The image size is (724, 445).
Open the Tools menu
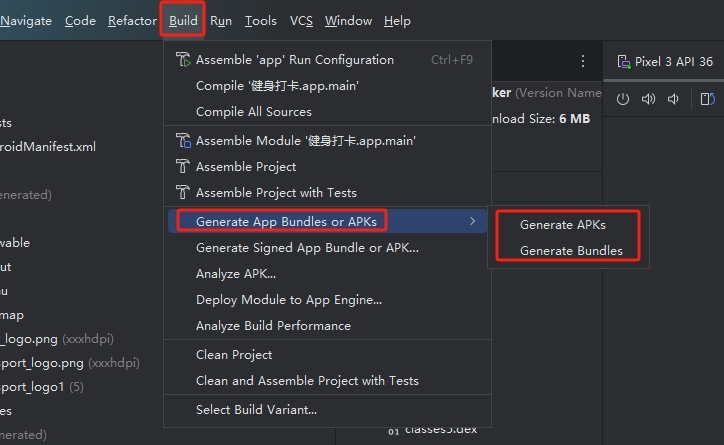pos(260,21)
